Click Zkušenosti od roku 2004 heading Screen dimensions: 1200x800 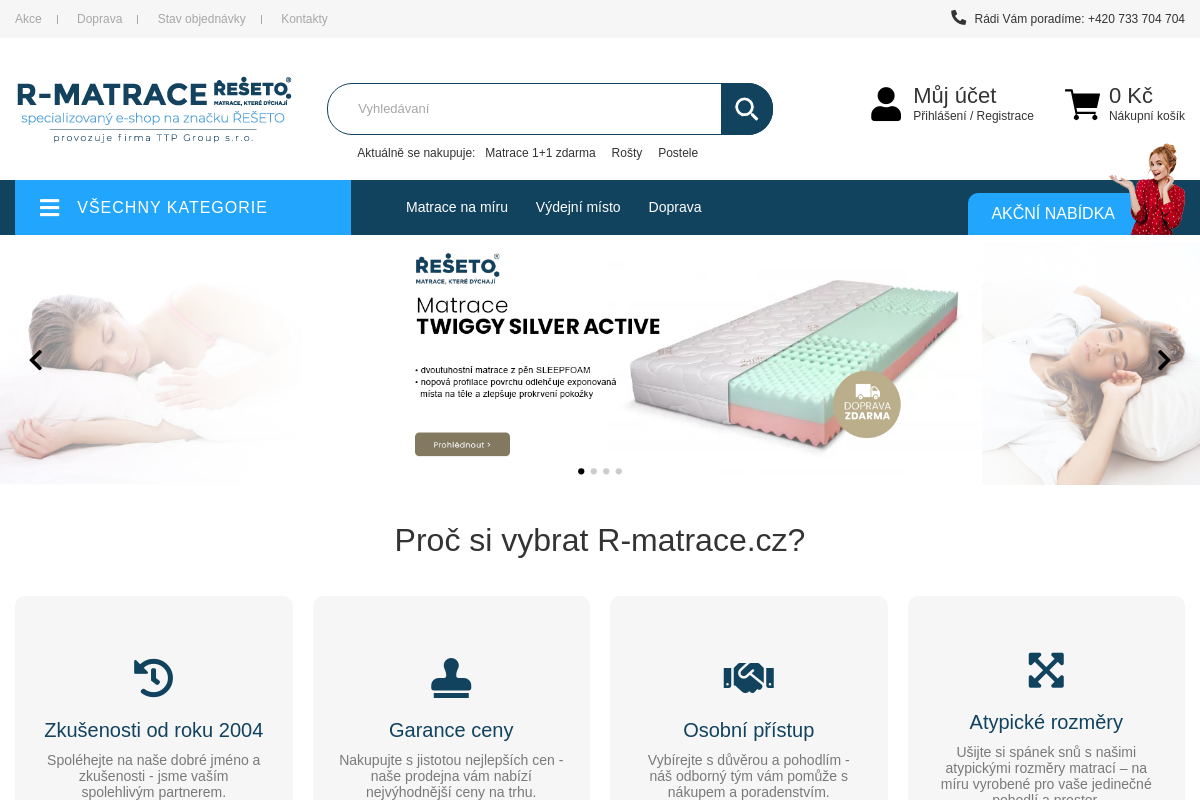point(154,730)
